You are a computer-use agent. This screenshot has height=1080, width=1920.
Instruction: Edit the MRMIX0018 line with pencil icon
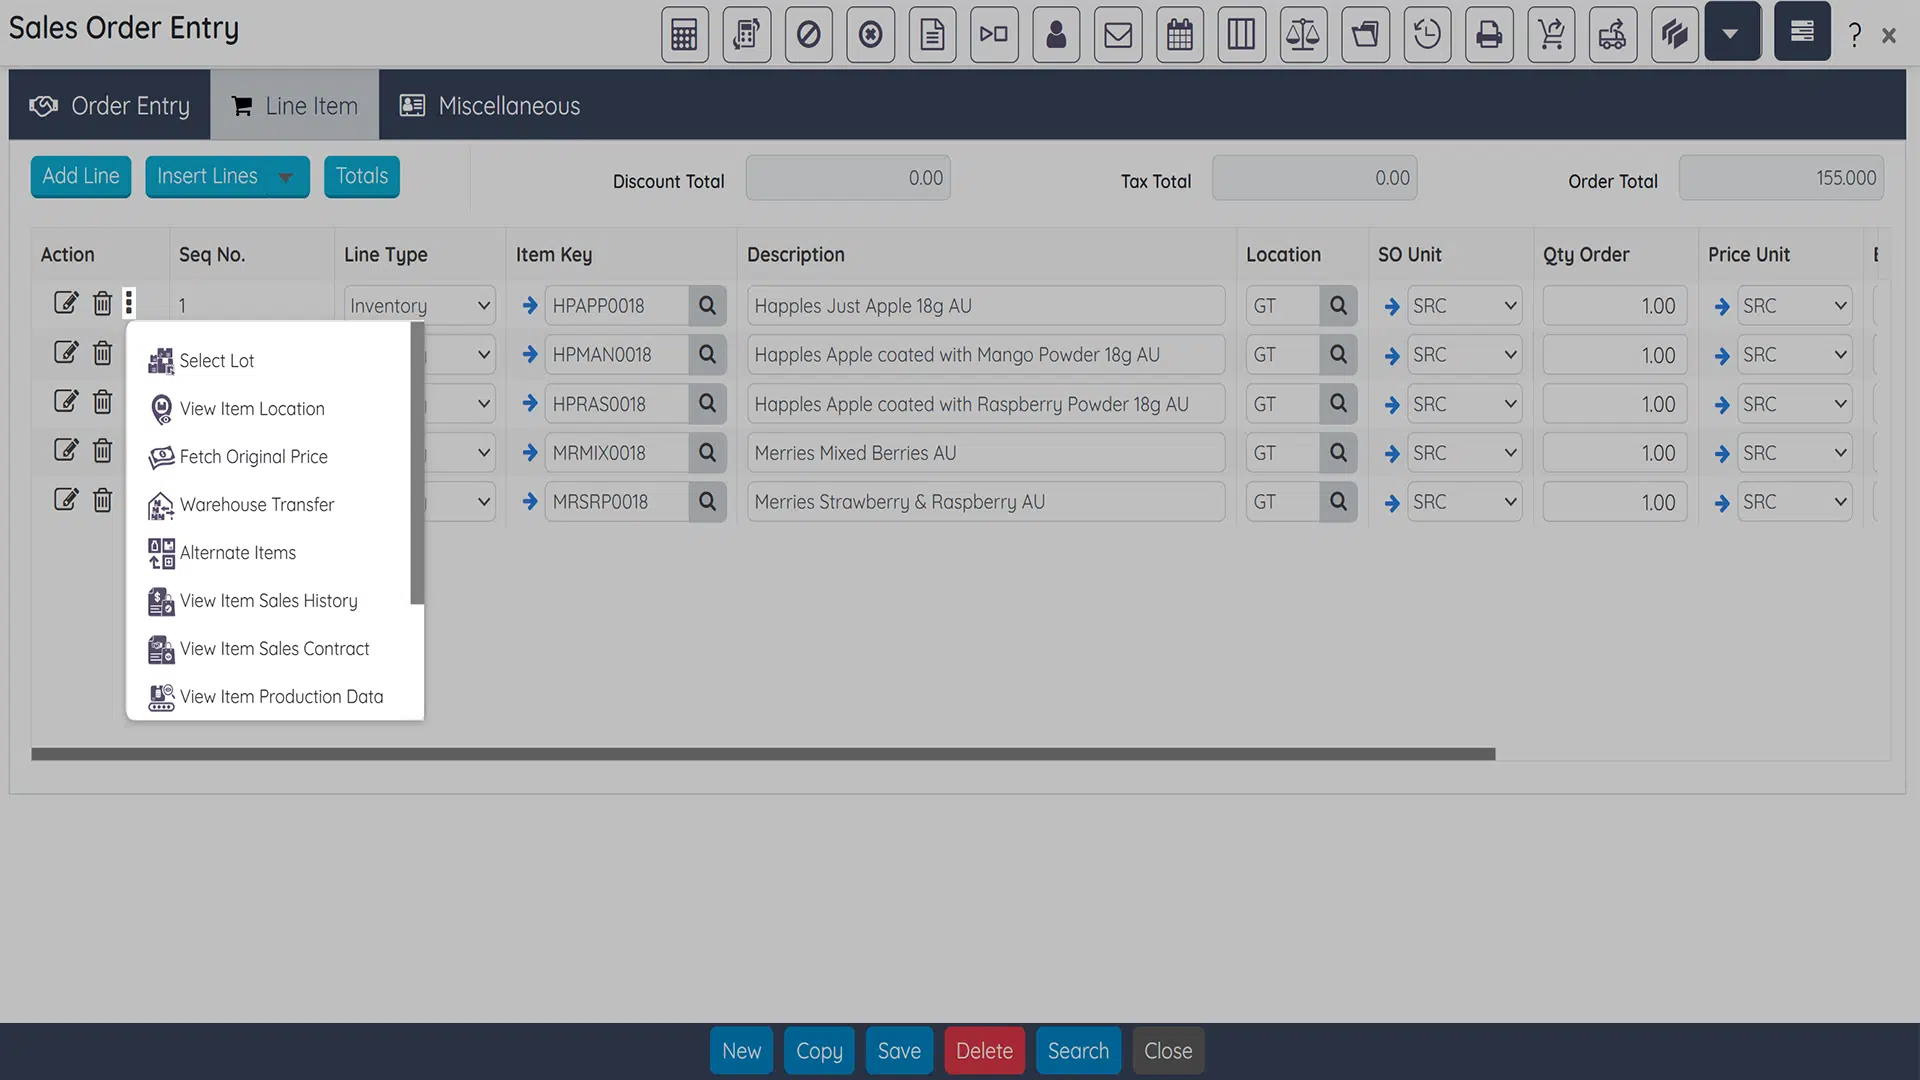coord(66,451)
